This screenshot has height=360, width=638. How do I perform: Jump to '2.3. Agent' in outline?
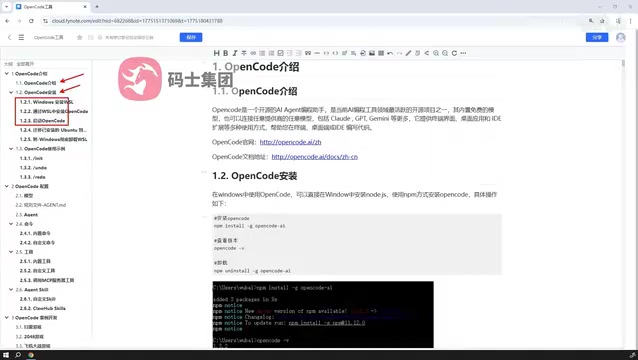tap(26, 214)
